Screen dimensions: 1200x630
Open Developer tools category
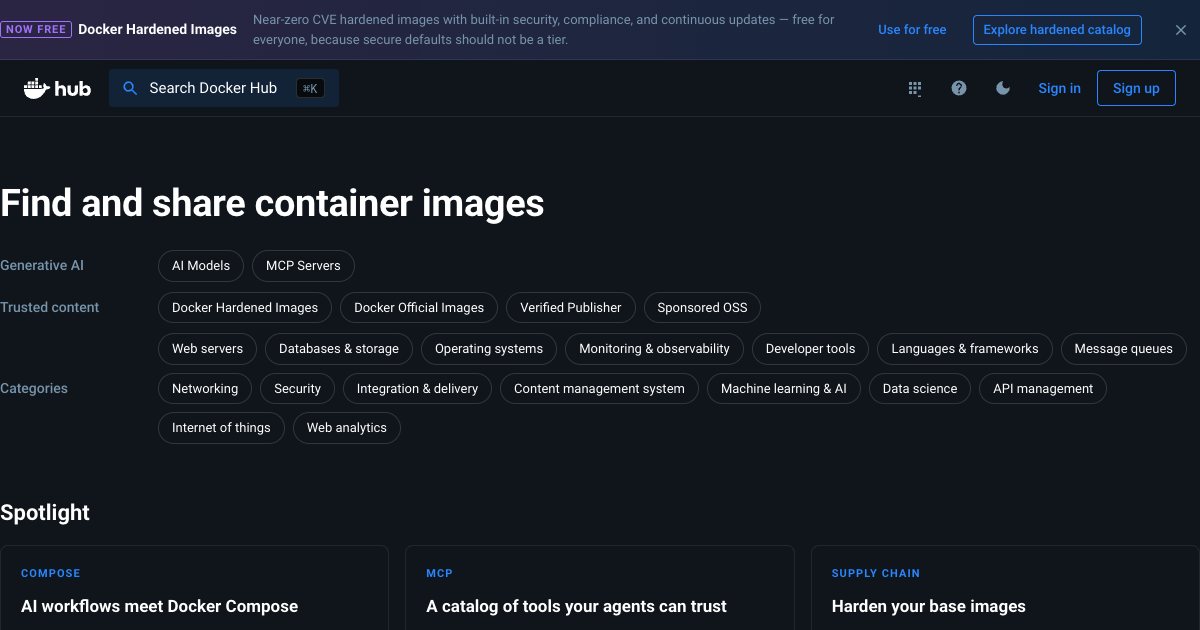[810, 349]
